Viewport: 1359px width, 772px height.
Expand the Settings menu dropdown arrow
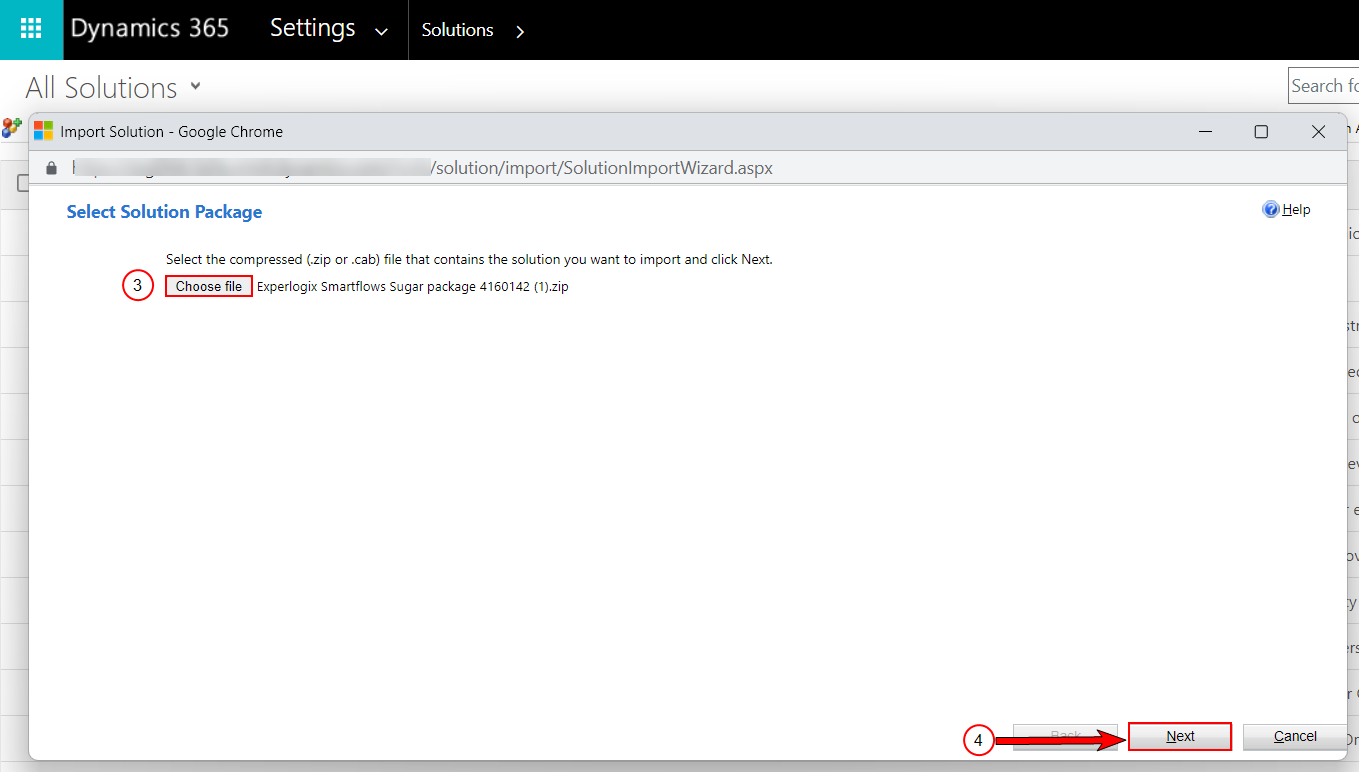click(x=381, y=32)
